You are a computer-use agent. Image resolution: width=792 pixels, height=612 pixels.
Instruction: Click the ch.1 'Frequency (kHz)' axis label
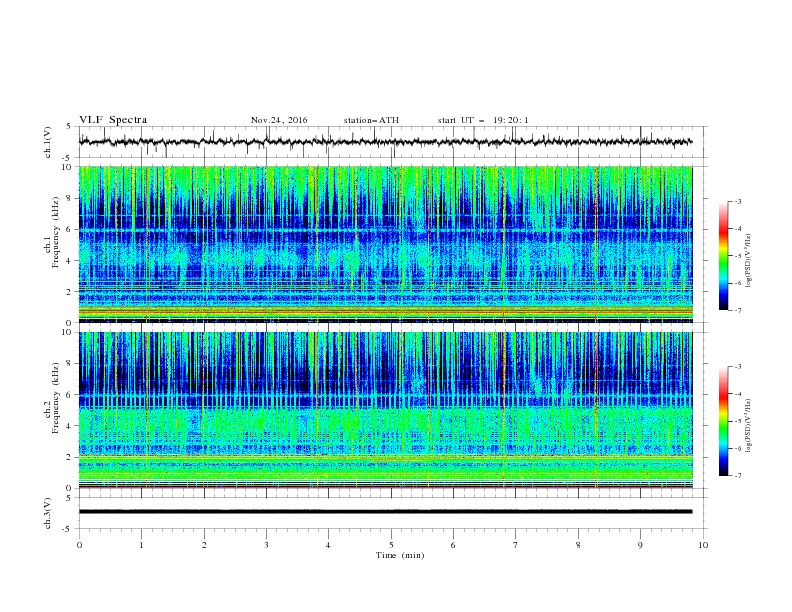[x=56, y=233]
